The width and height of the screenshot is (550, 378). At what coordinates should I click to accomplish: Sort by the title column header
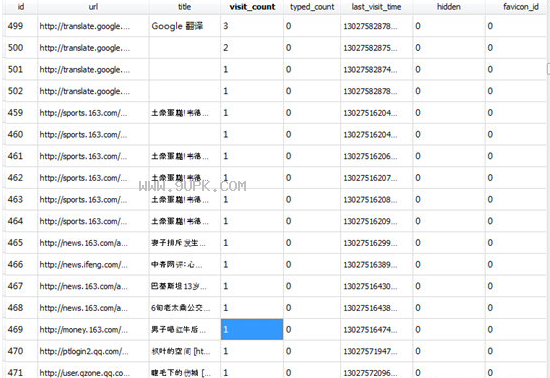pyautogui.click(x=185, y=7)
